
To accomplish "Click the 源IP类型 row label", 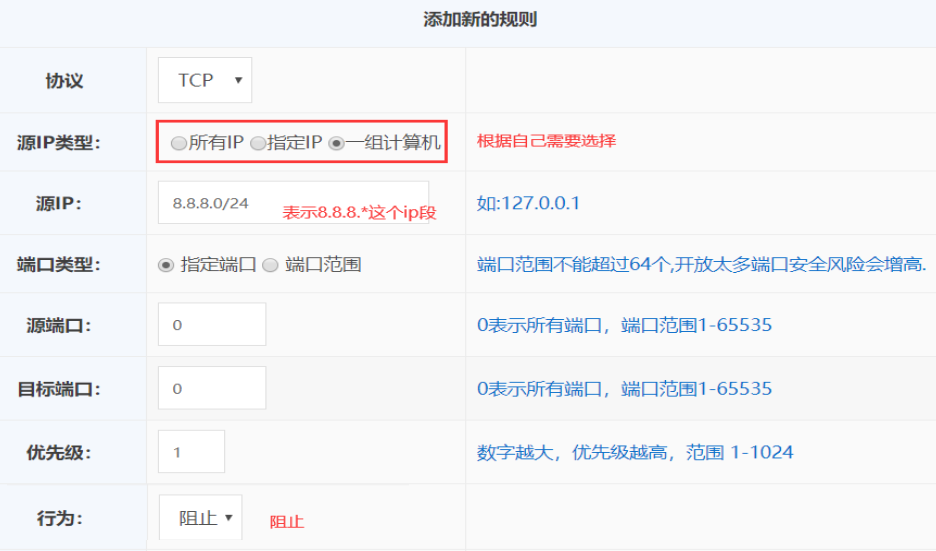I will [x=65, y=143].
